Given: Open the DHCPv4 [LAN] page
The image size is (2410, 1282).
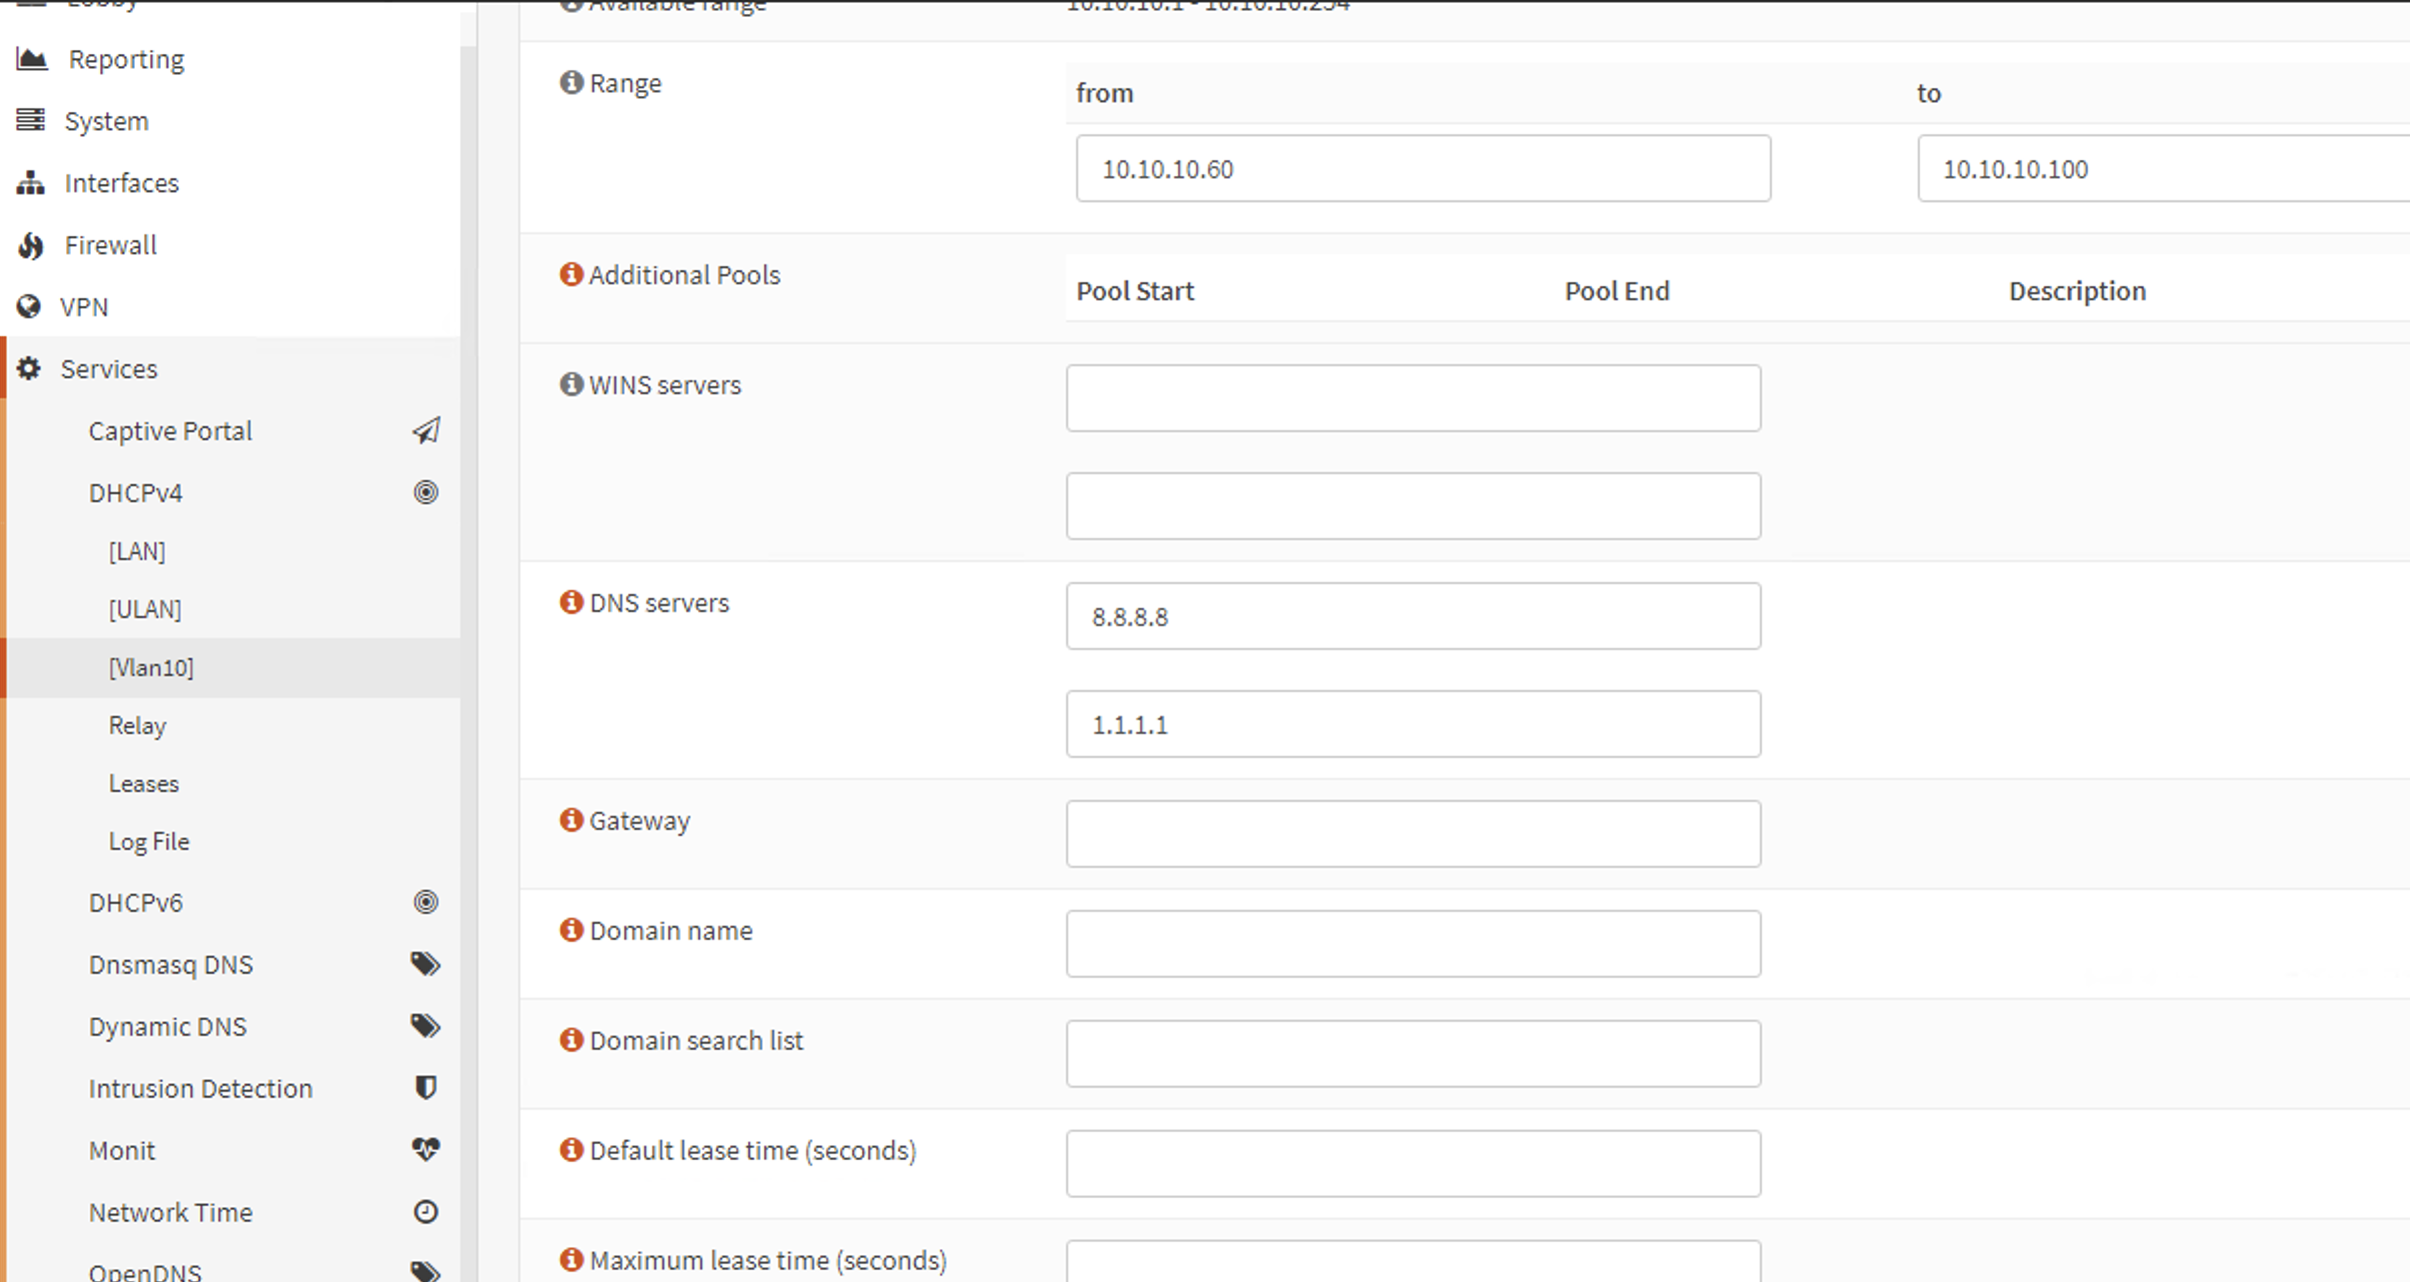Looking at the screenshot, I should [x=137, y=551].
